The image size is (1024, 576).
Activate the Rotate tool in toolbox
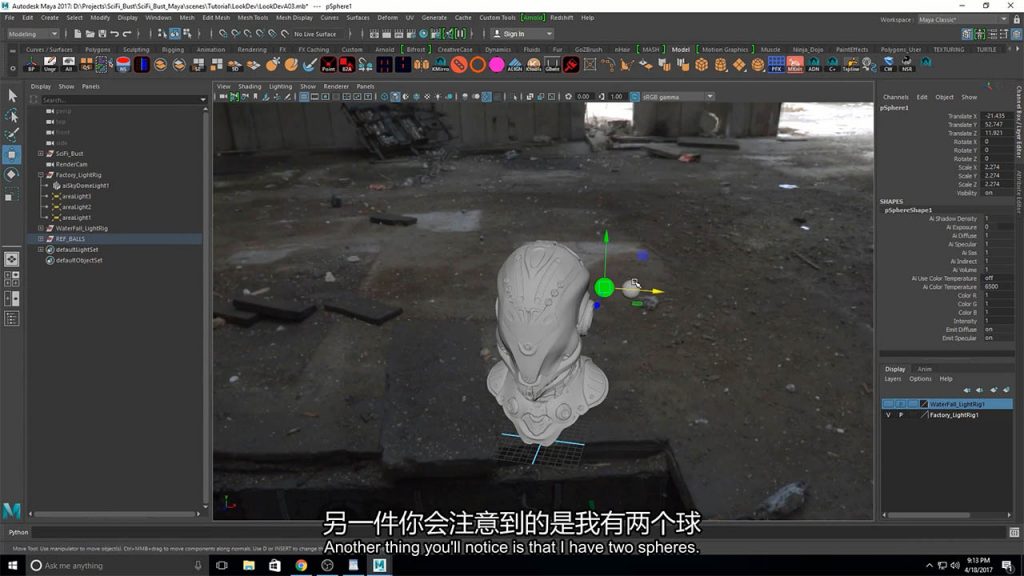click(x=12, y=174)
